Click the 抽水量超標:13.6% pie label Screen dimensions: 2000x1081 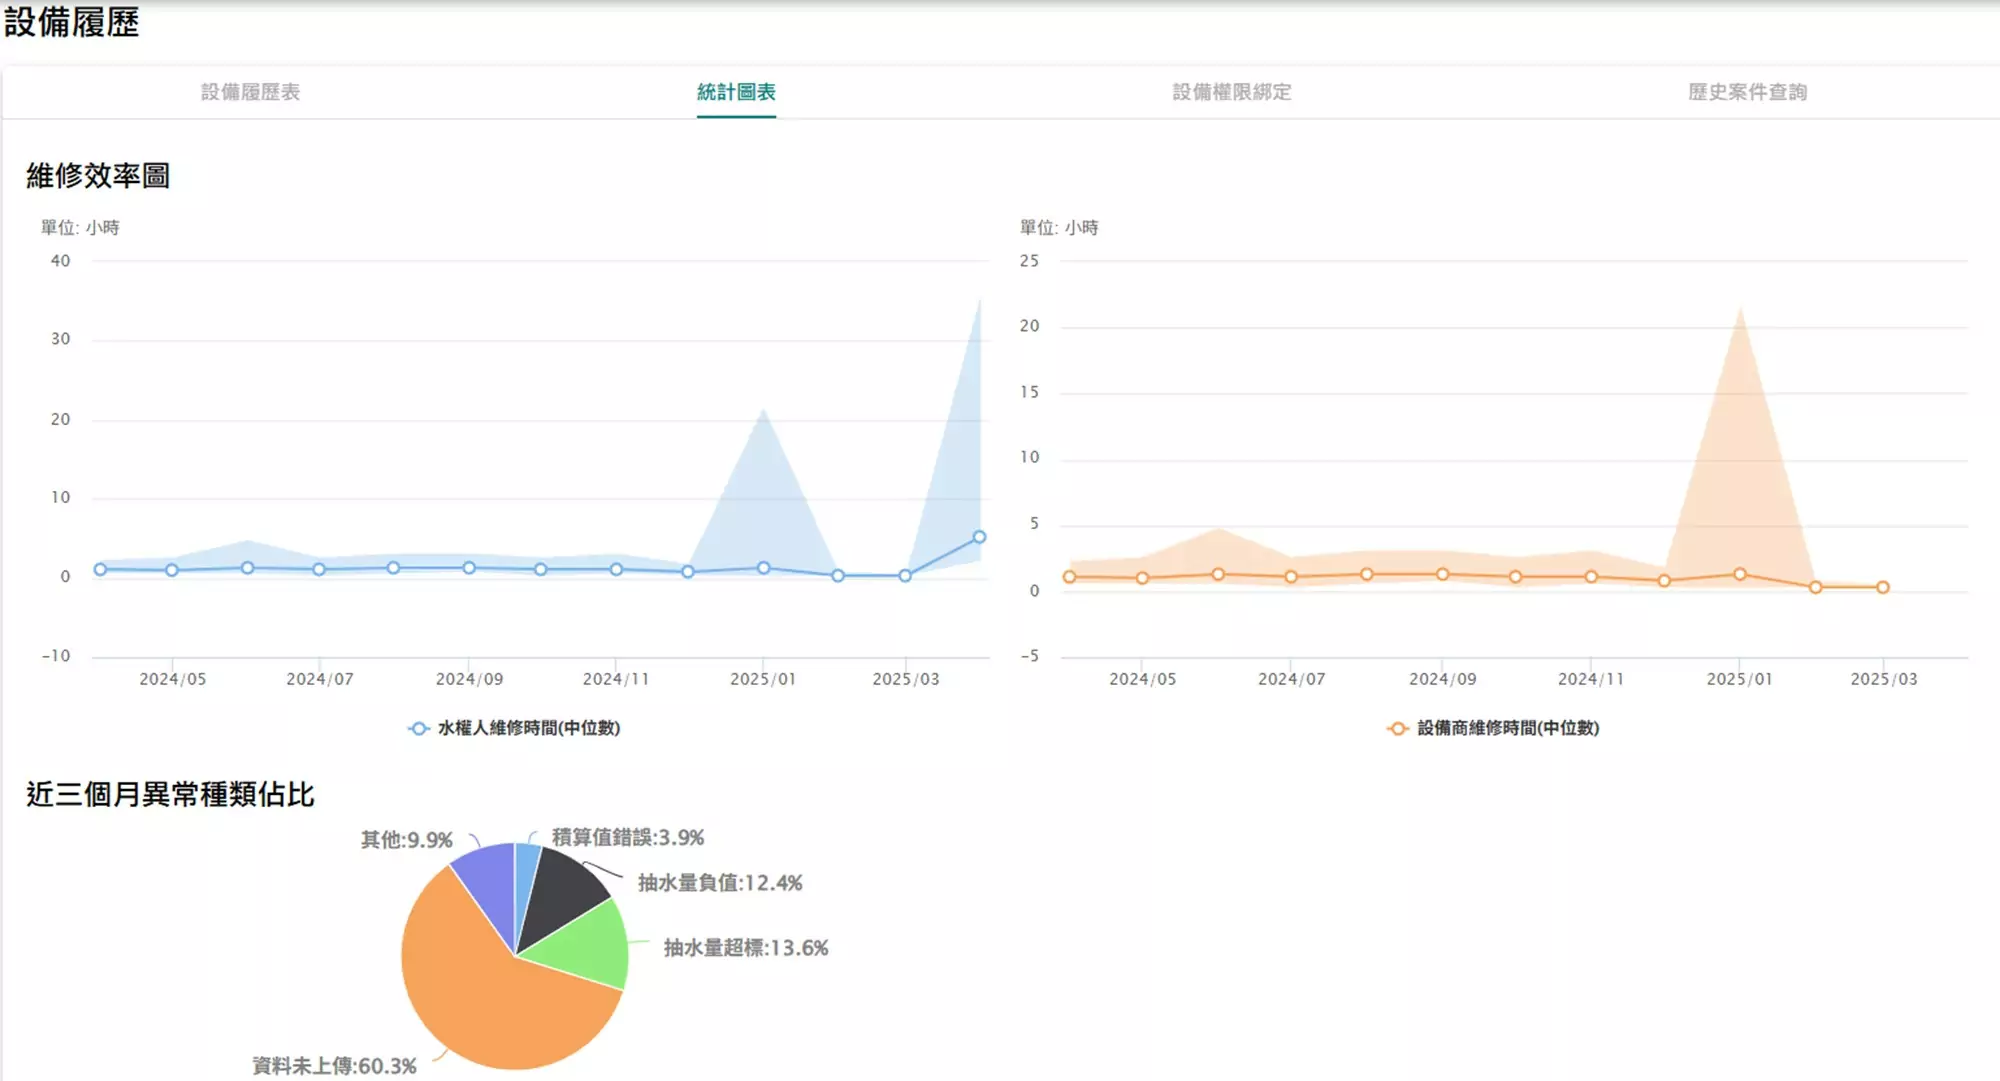coord(746,948)
